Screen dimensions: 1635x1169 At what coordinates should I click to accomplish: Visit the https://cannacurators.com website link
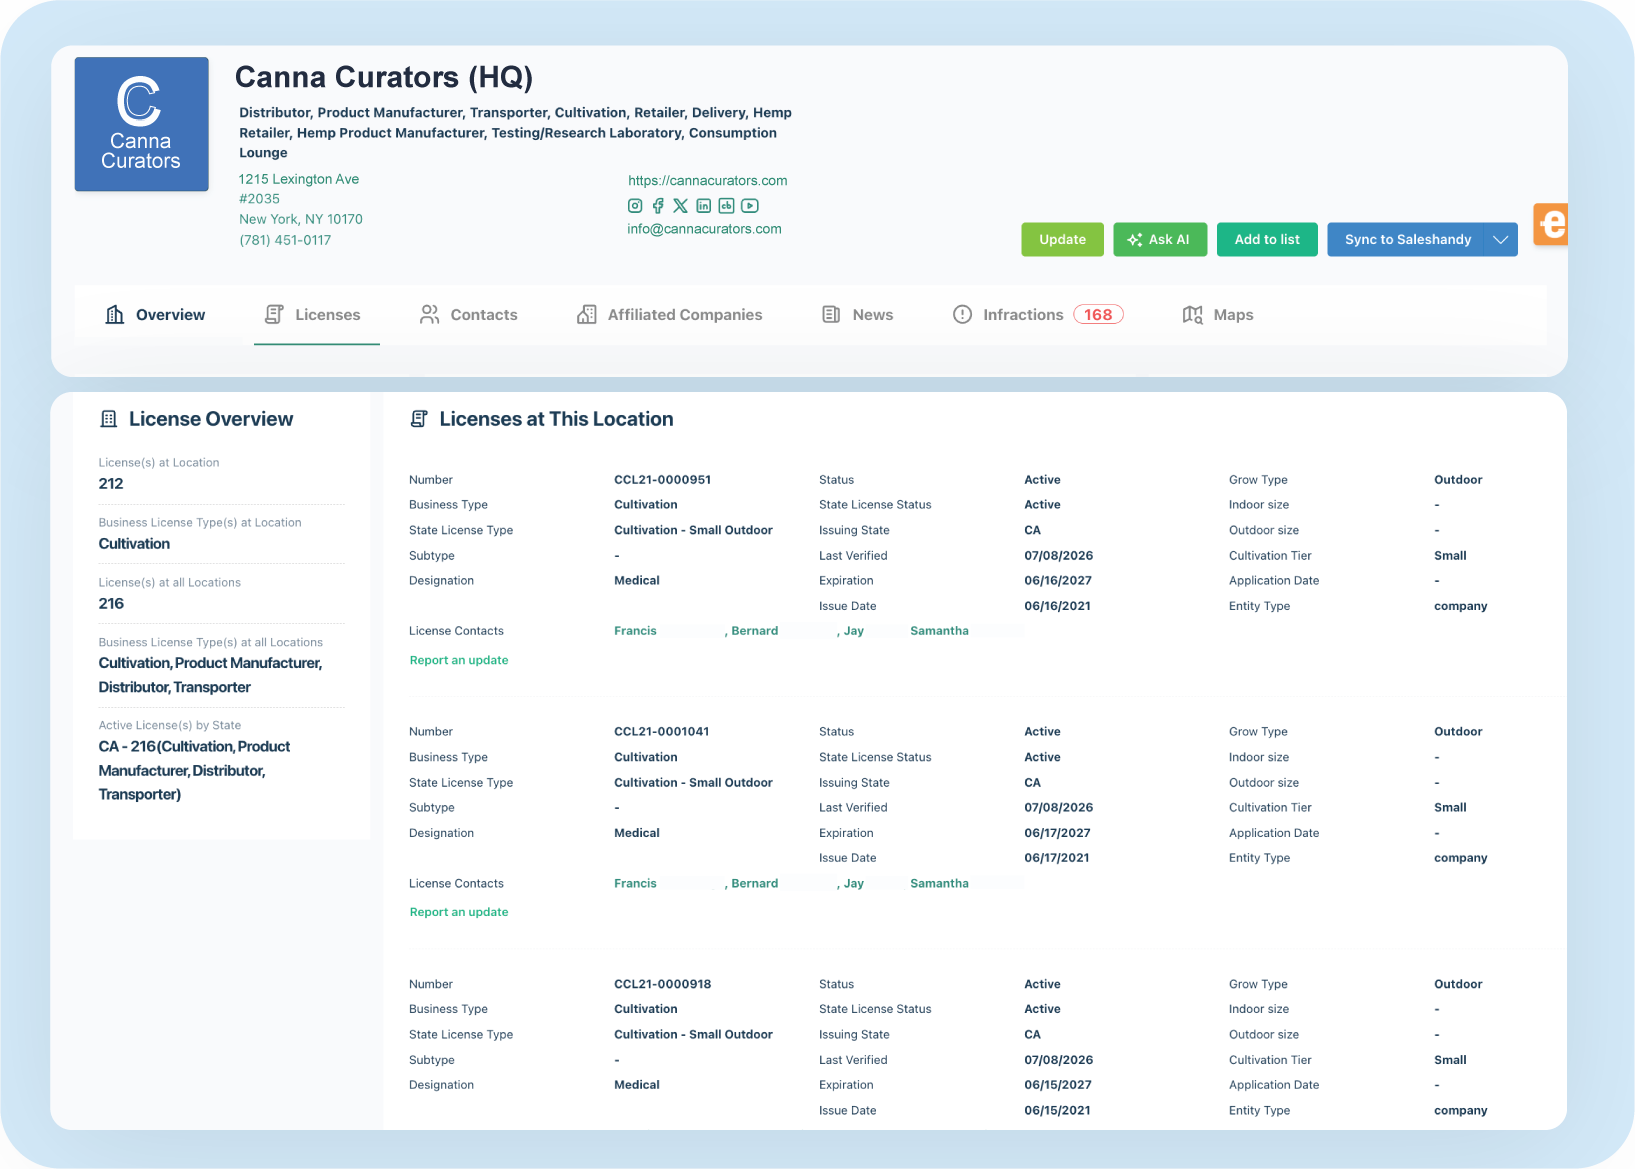coord(708,181)
